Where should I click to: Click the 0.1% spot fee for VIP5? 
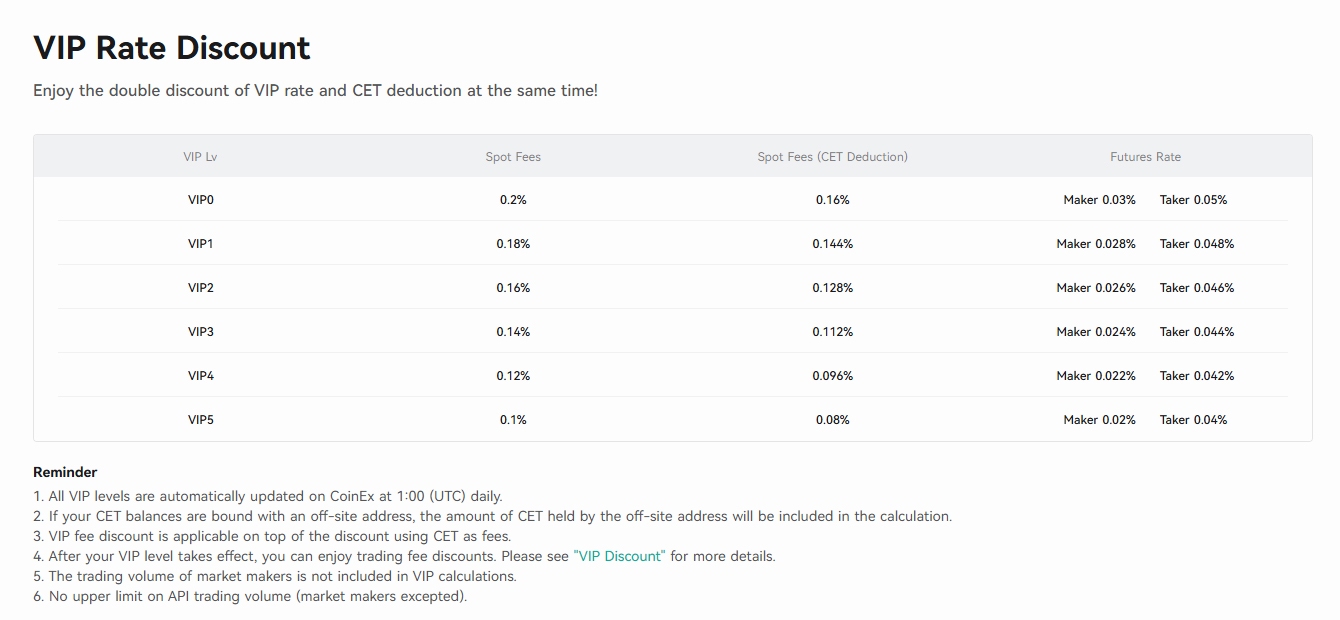[513, 420]
